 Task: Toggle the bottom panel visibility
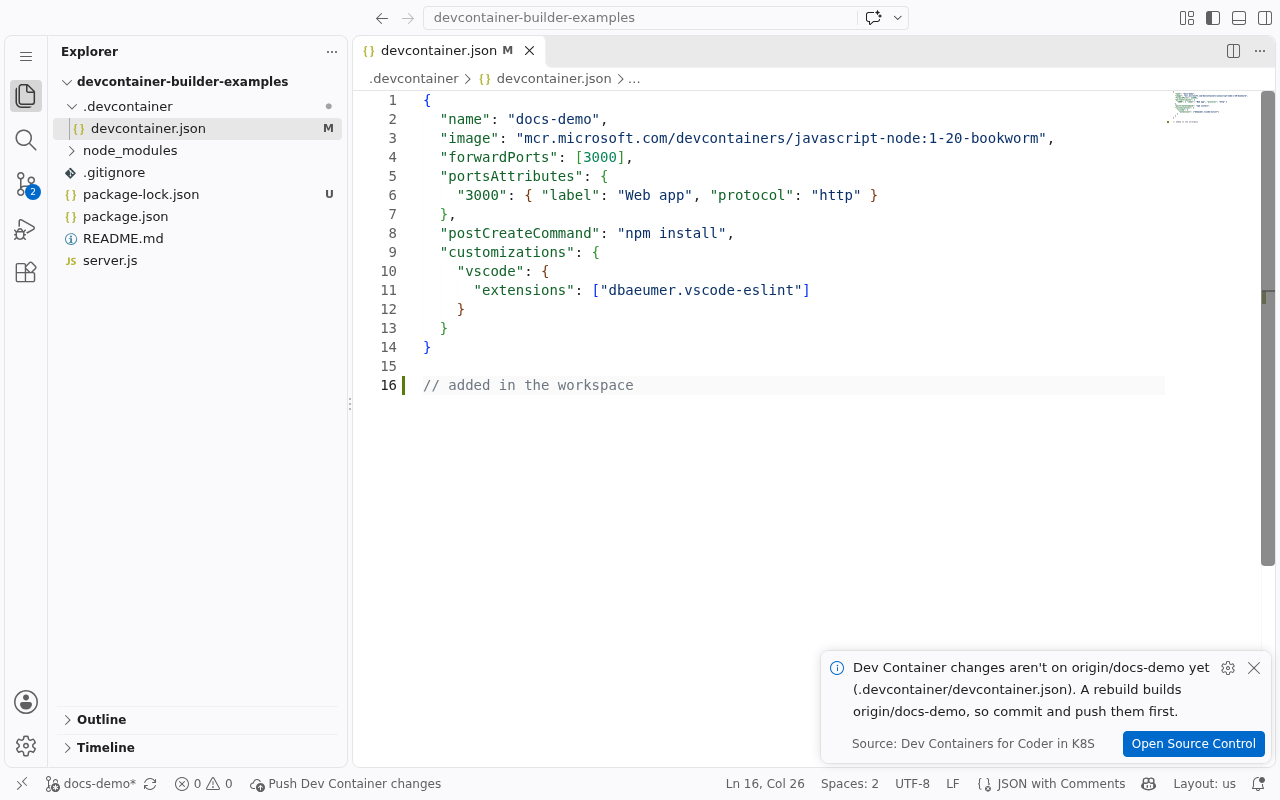1239,18
